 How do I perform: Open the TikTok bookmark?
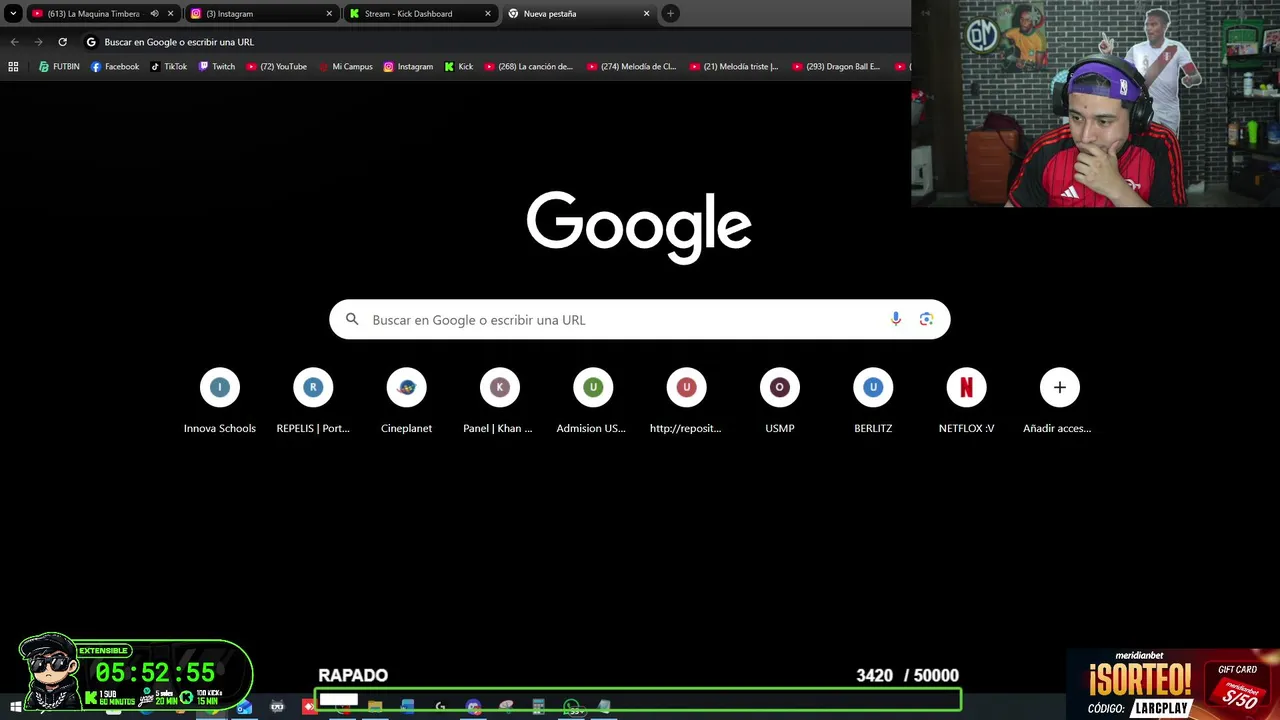(169, 67)
